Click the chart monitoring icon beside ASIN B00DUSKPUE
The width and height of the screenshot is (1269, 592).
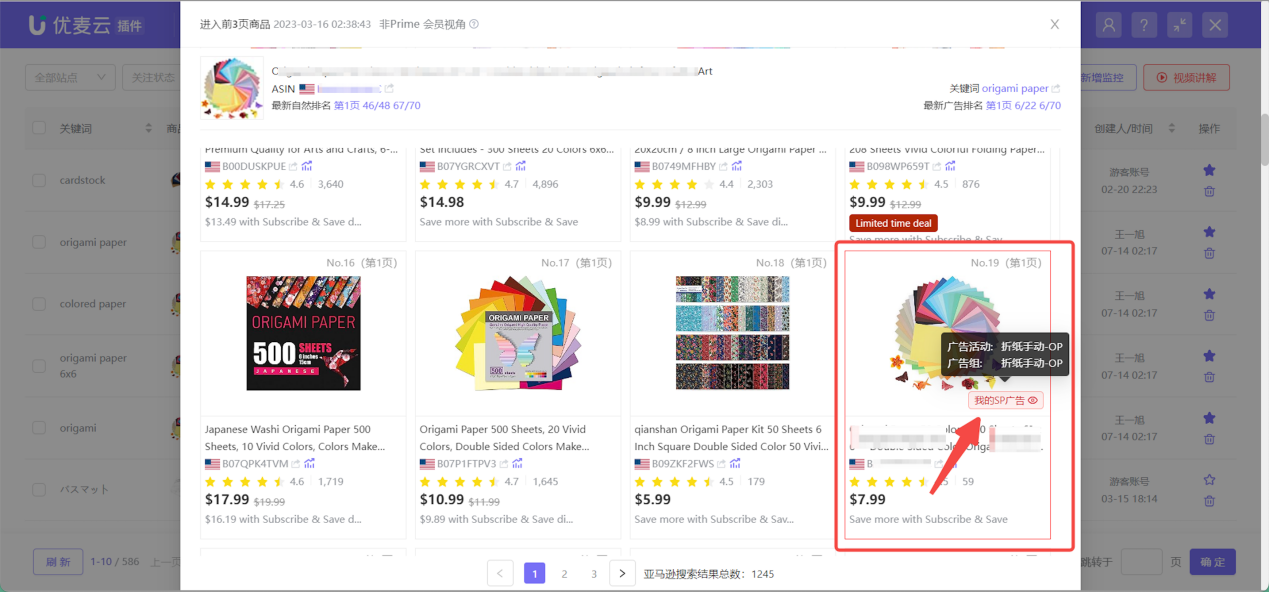click(303, 166)
